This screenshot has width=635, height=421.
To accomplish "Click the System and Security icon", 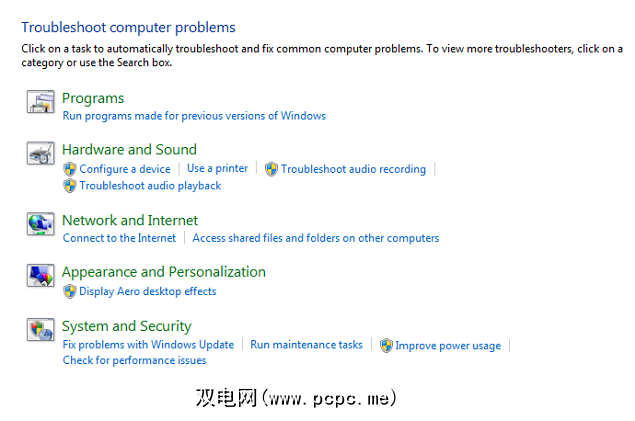I will pos(40,329).
